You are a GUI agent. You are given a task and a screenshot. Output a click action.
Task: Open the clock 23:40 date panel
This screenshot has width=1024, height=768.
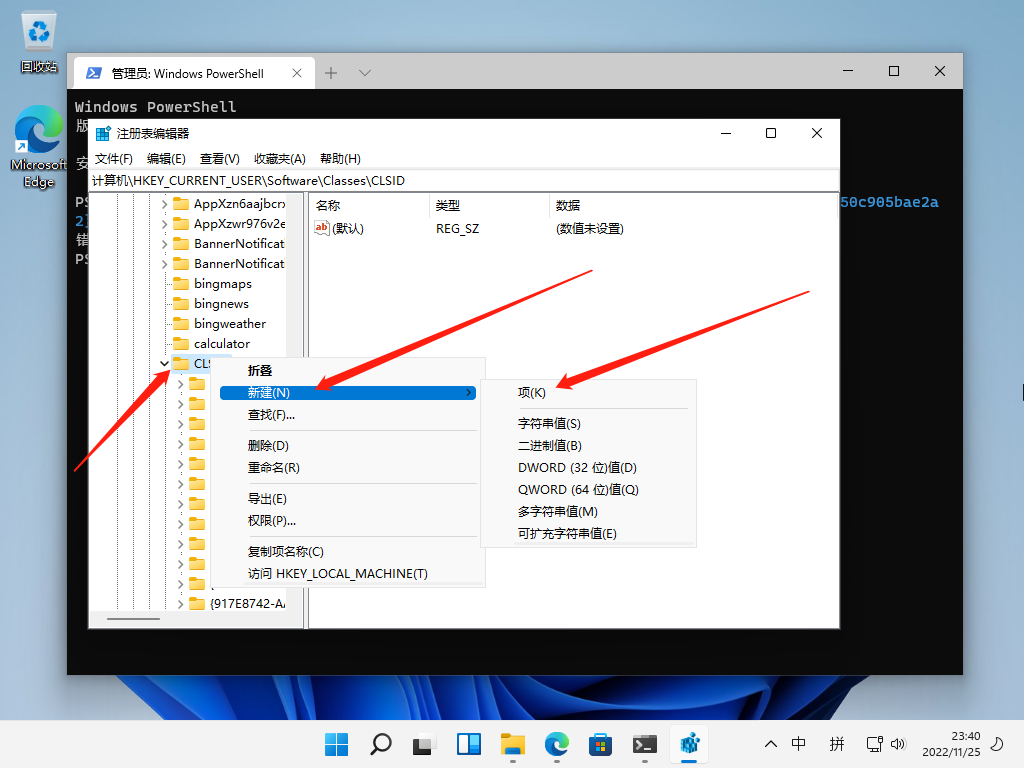point(951,744)
